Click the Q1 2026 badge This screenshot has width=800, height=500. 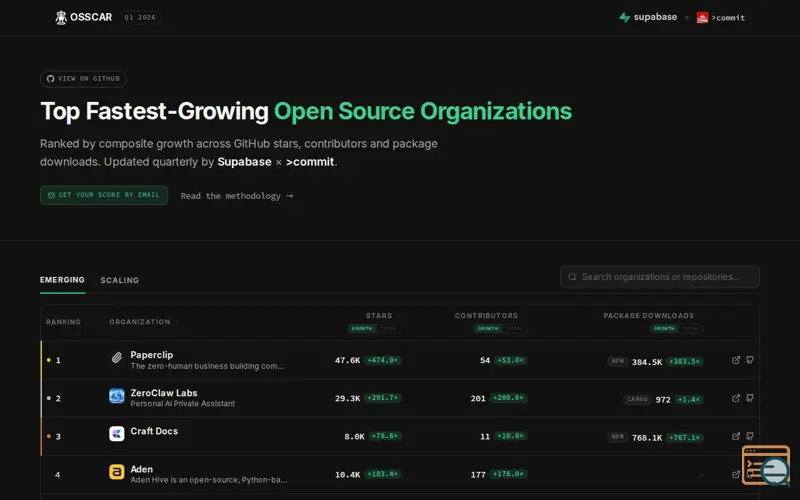click(x=140, y=17)
